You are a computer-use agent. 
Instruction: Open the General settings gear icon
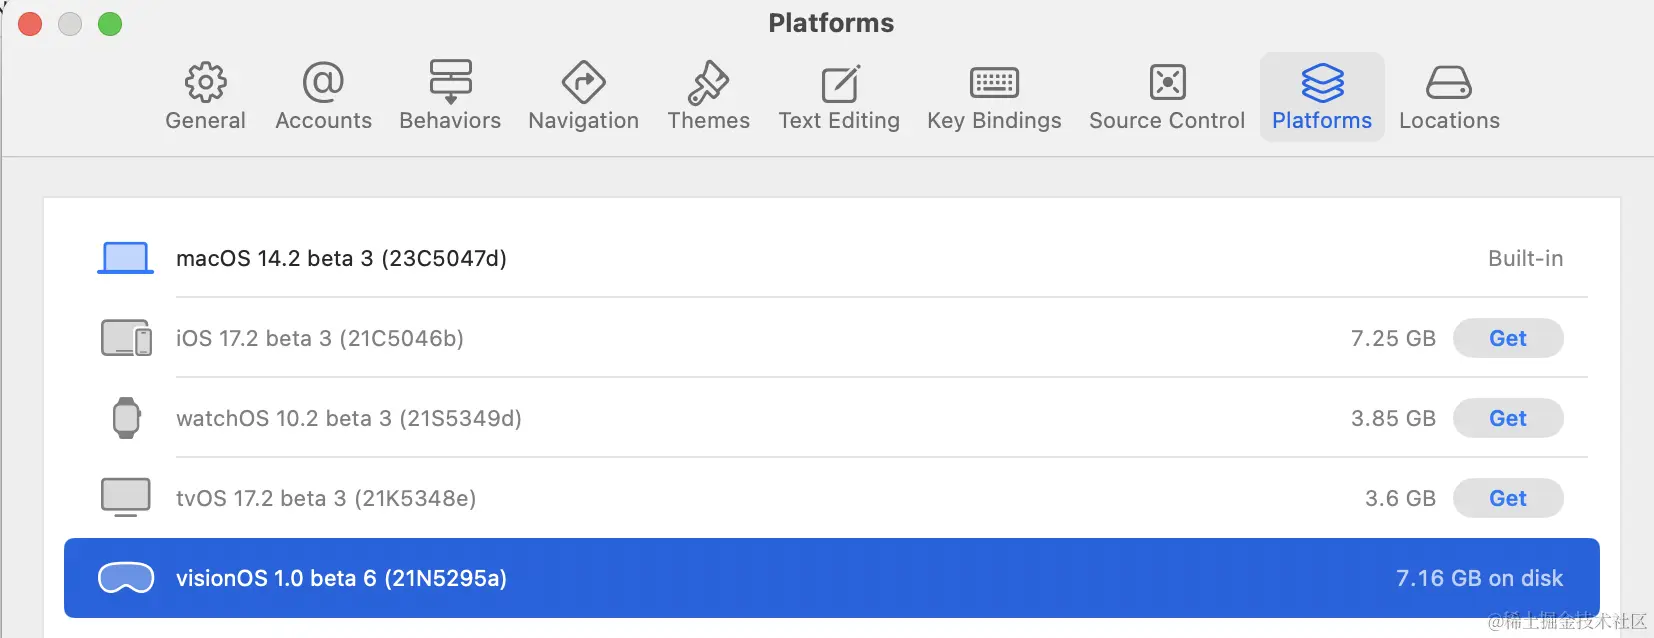[205, 82]
